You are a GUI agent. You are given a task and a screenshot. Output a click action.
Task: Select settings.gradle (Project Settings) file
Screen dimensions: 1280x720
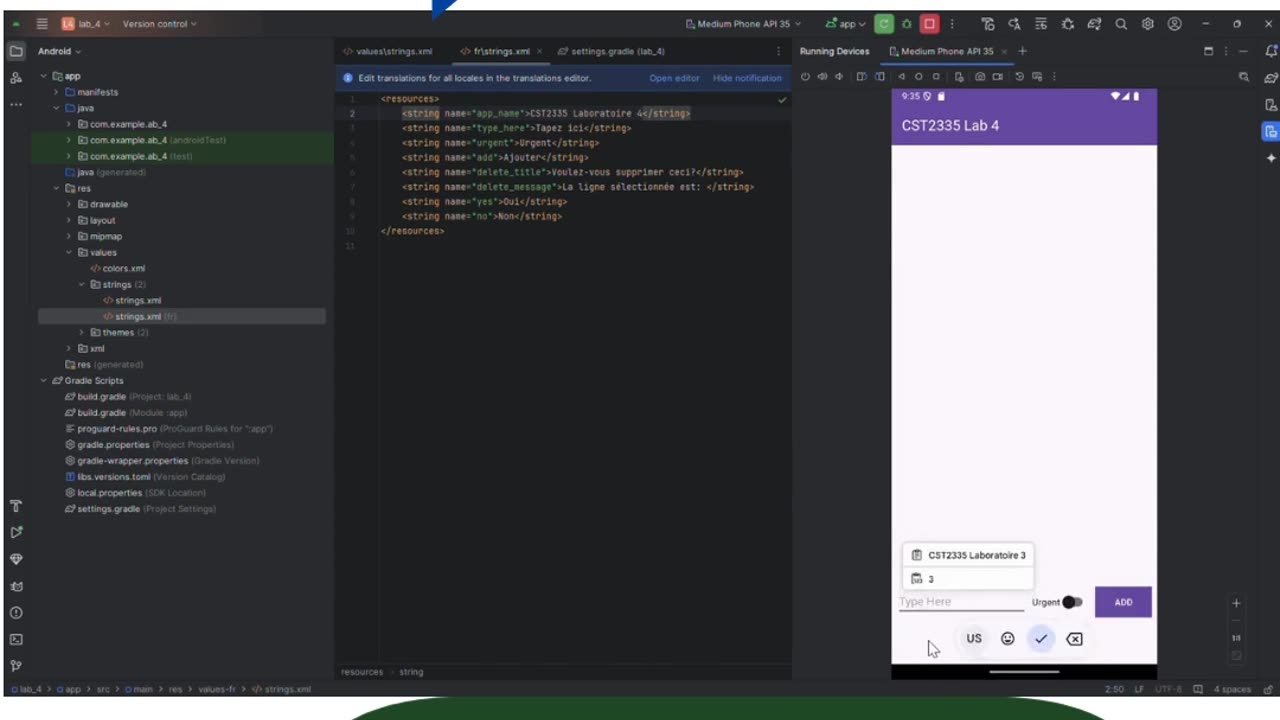point(140,508)
